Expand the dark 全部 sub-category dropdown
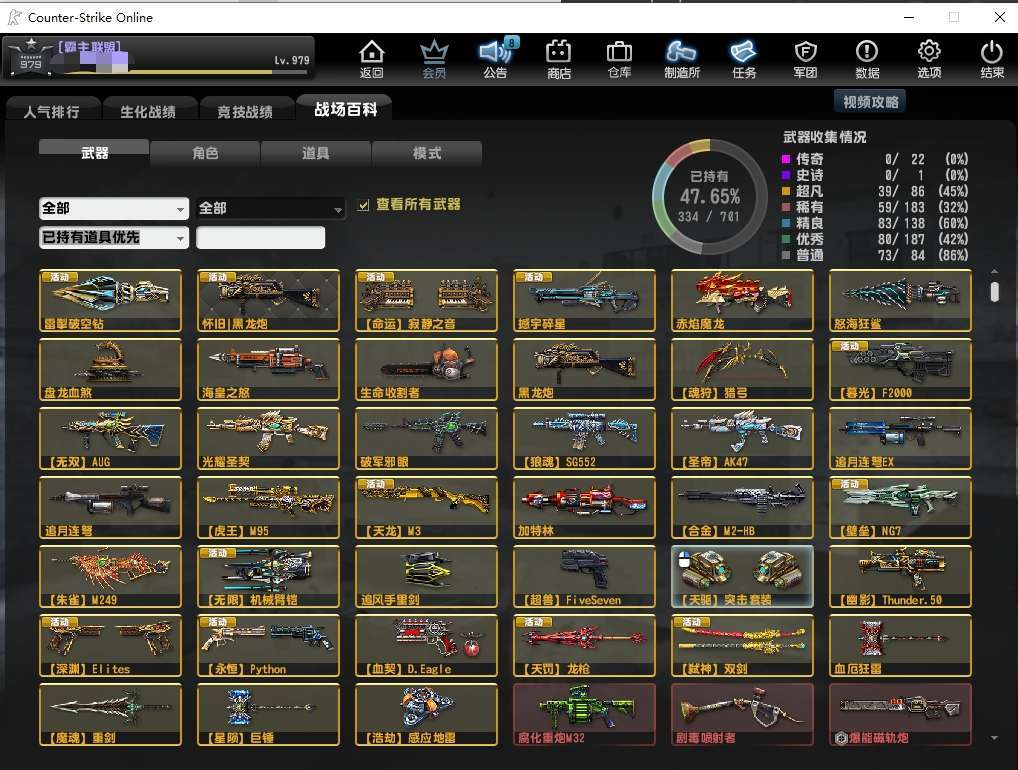This screenshot has height=770, width=1018. point(270,208)
